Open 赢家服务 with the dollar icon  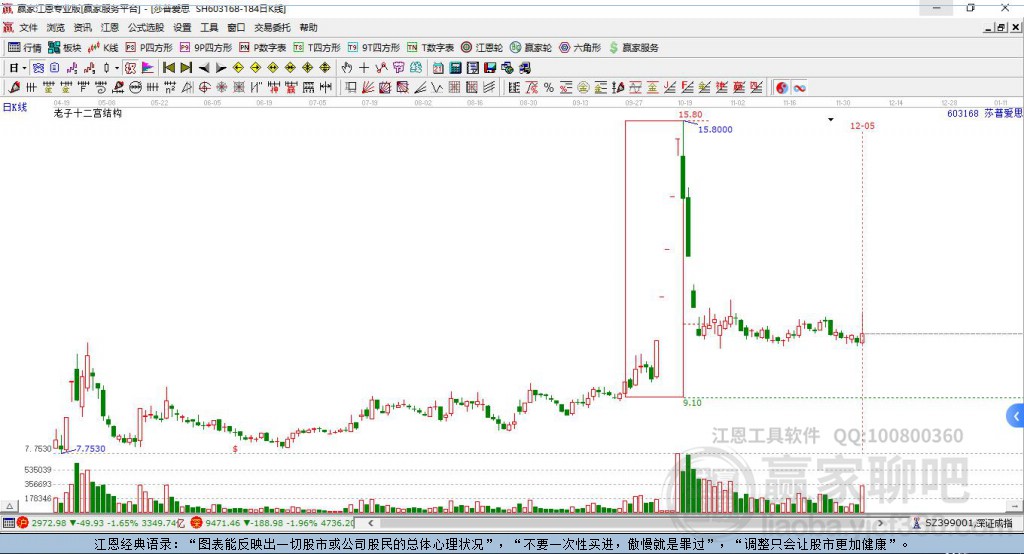pos(633,48)
